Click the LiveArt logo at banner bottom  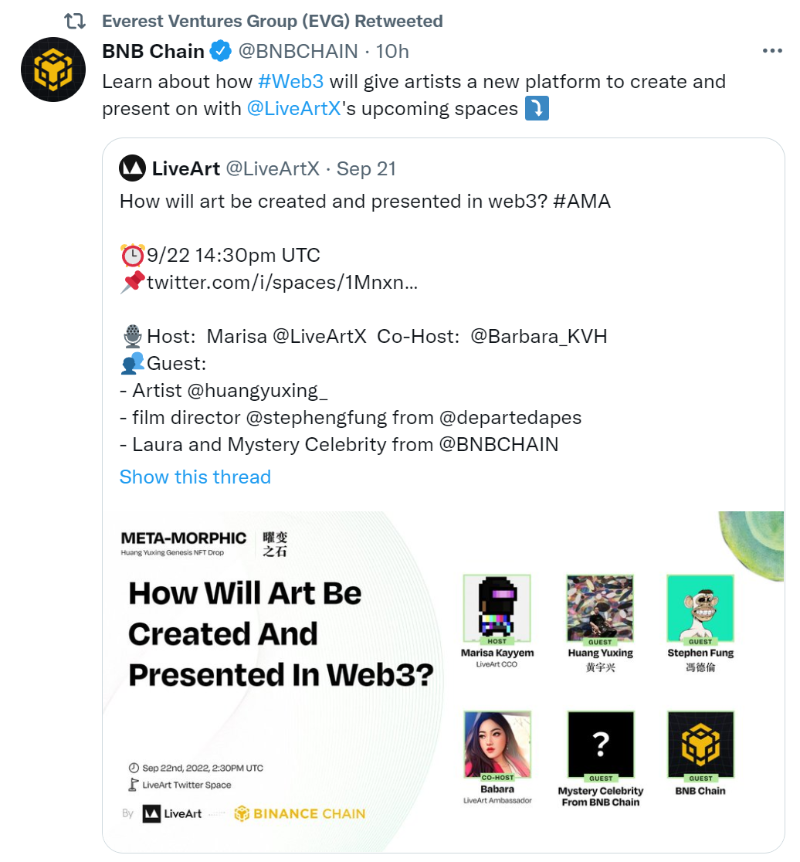(x=172, y=814)
